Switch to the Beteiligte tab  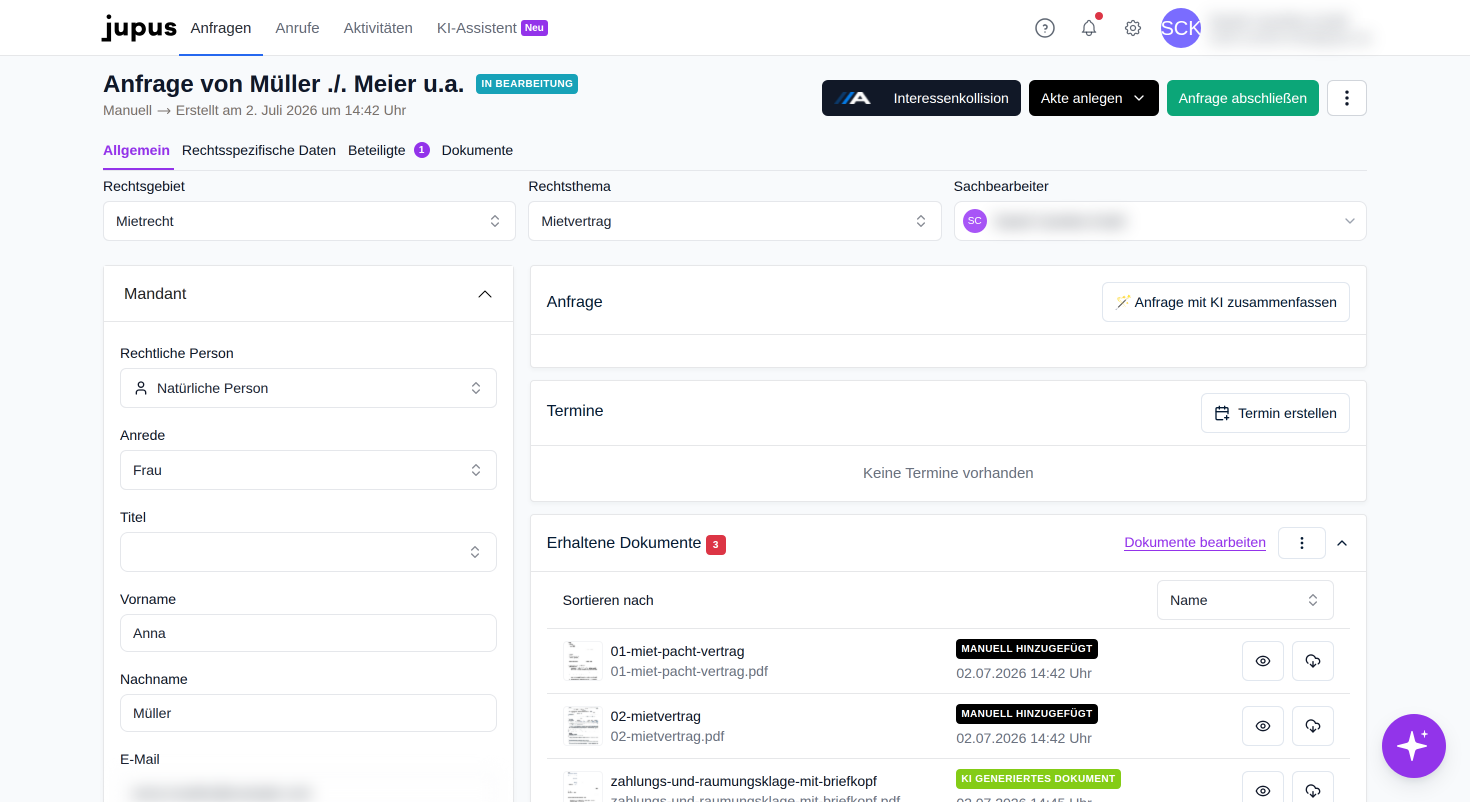point(388,150)
